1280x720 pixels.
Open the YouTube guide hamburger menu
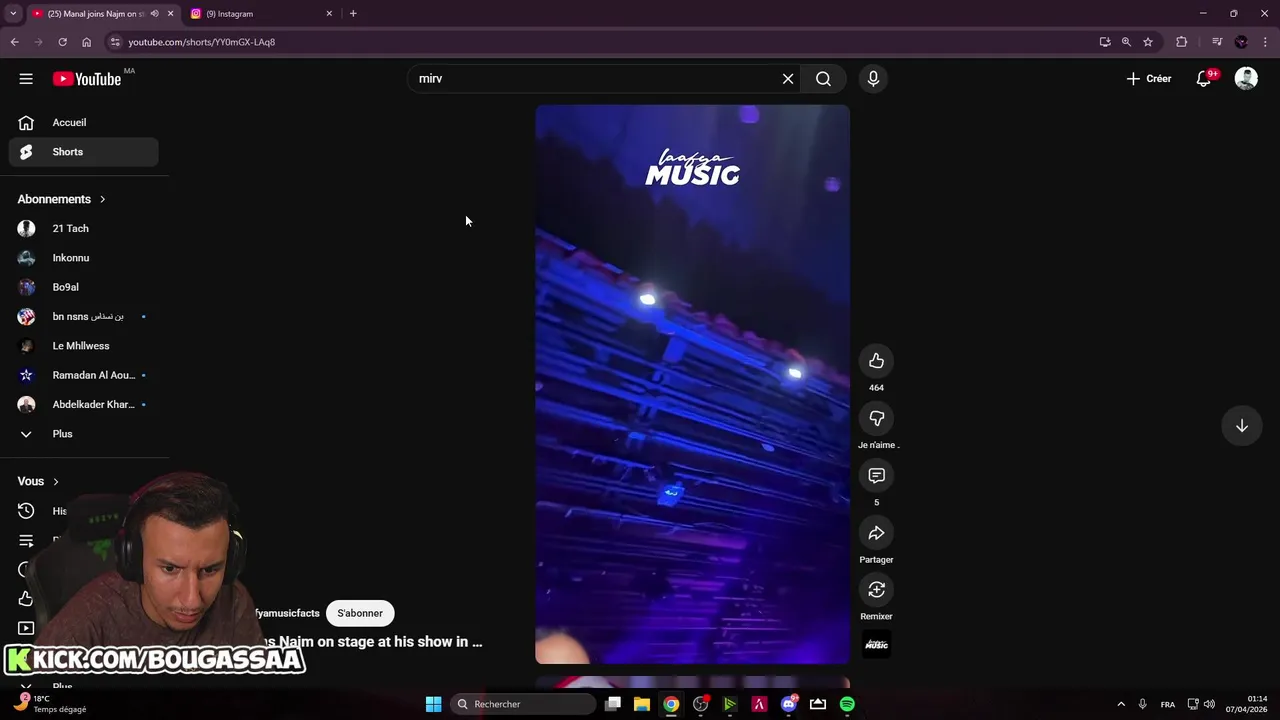click(26, 79)
